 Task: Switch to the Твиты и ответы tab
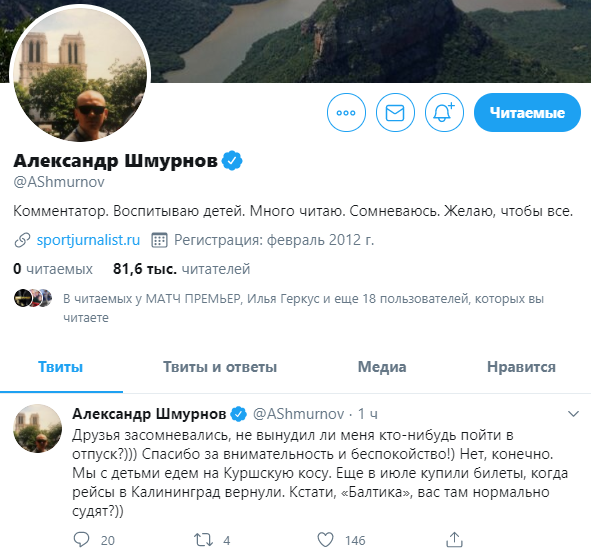[x=220, y=367]
